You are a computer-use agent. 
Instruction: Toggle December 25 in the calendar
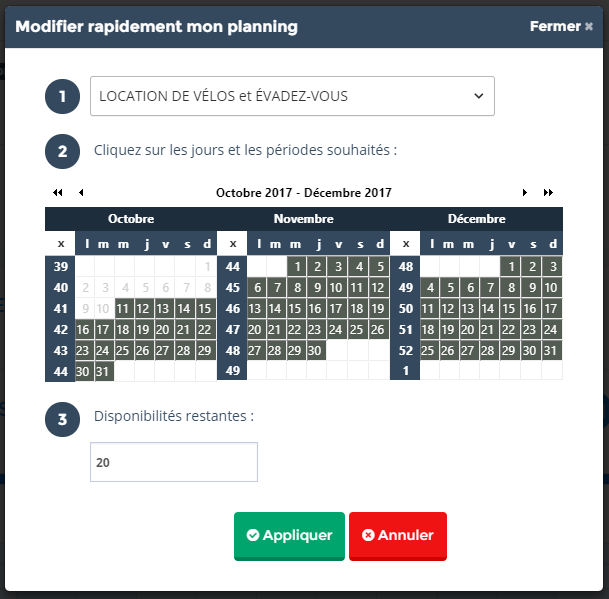[x=428, y=350]
